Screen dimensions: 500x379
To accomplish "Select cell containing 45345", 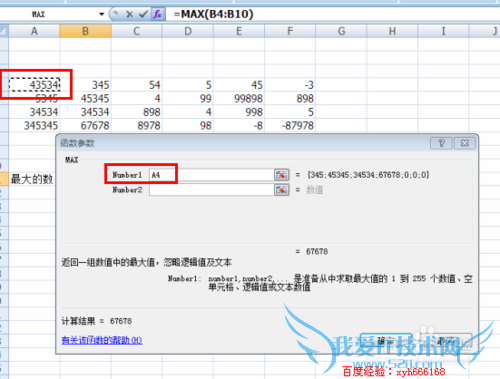I will click(x=85, y=98).
